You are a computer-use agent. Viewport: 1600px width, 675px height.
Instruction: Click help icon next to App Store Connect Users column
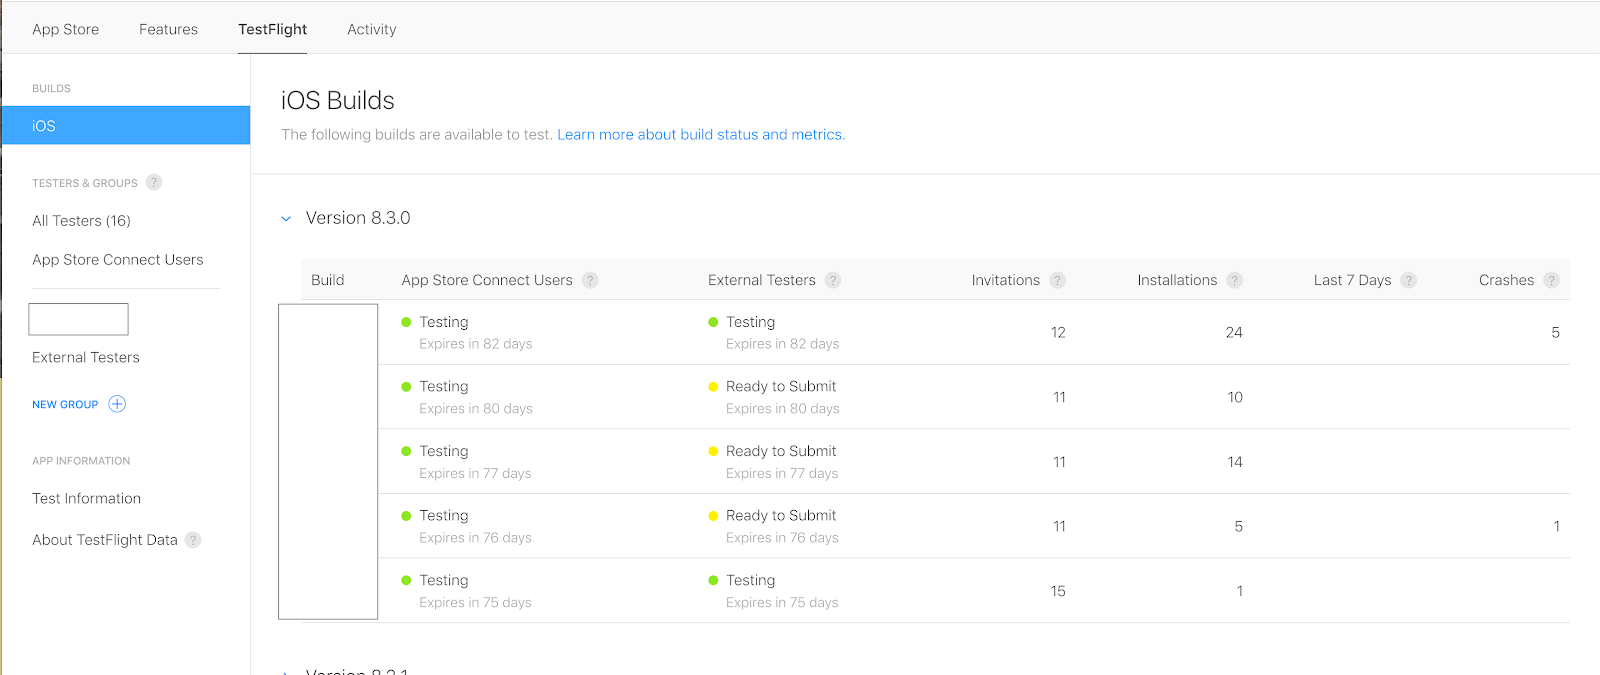coord(590,280)
